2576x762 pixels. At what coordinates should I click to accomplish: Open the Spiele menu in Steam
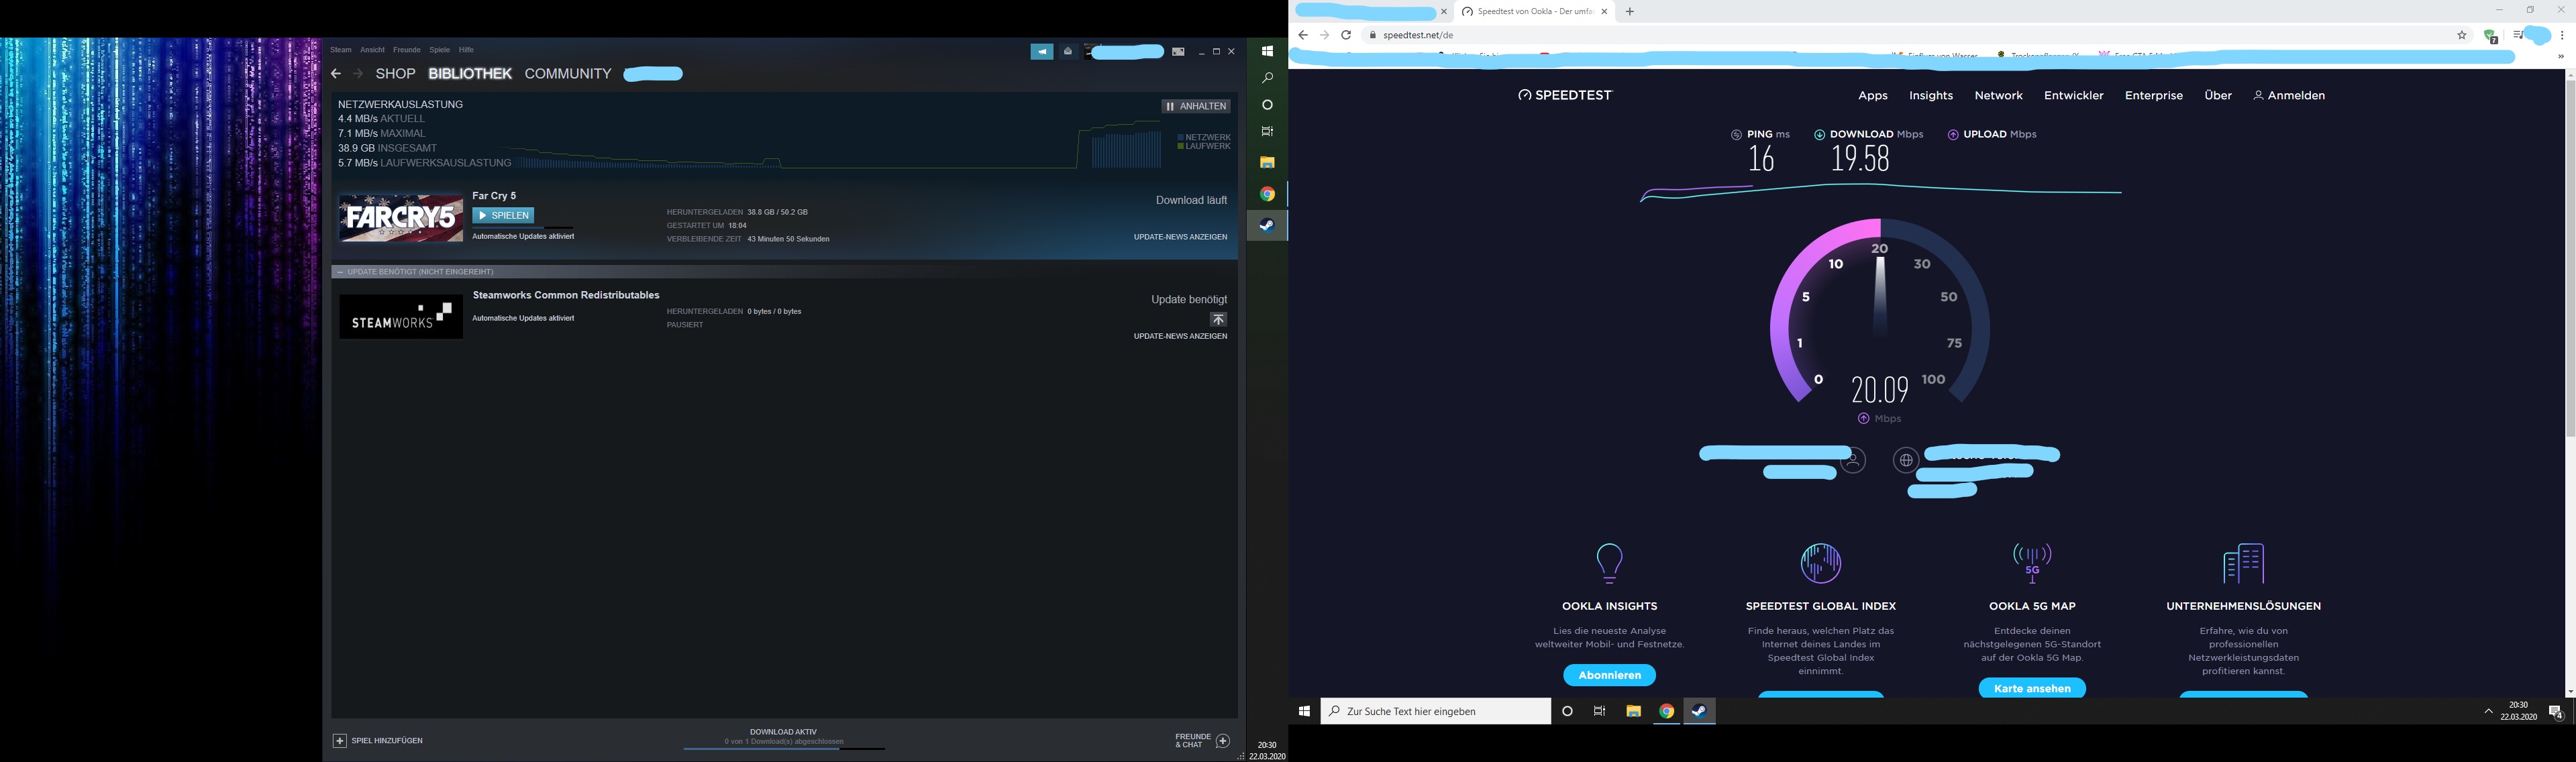pyautogui.click(x=439, y=50)
